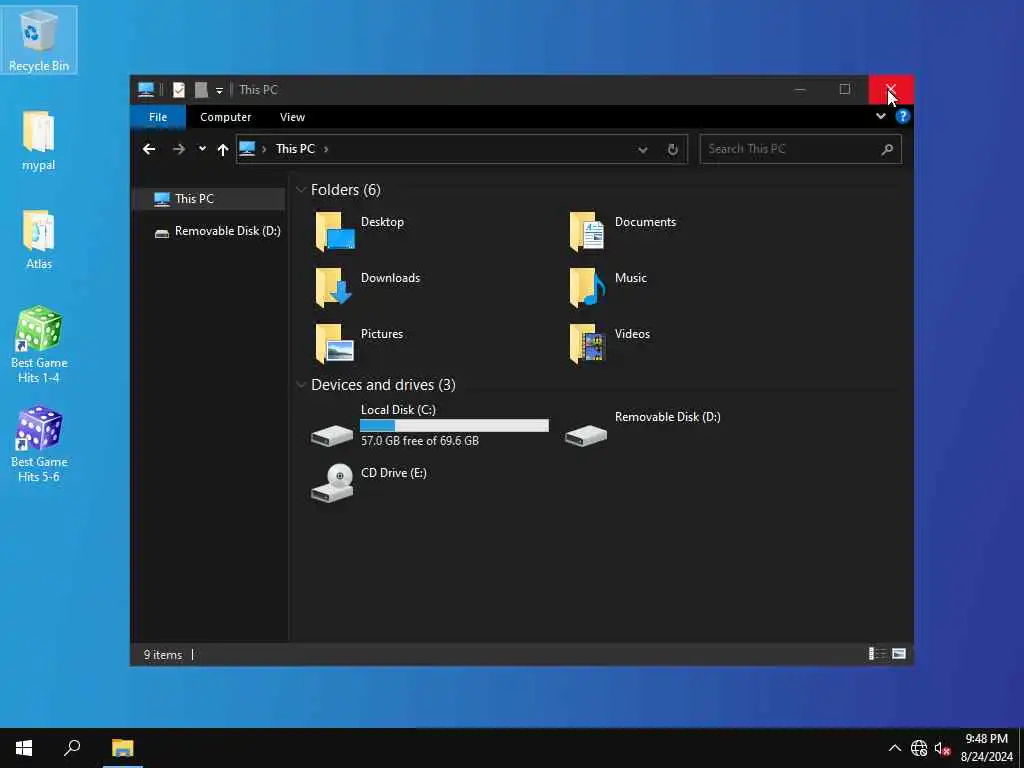The height and width of the screenshot is (768, 1024).
Task: Click the 'CD Drive (E:)' label
Action: (x=393, y=473)
